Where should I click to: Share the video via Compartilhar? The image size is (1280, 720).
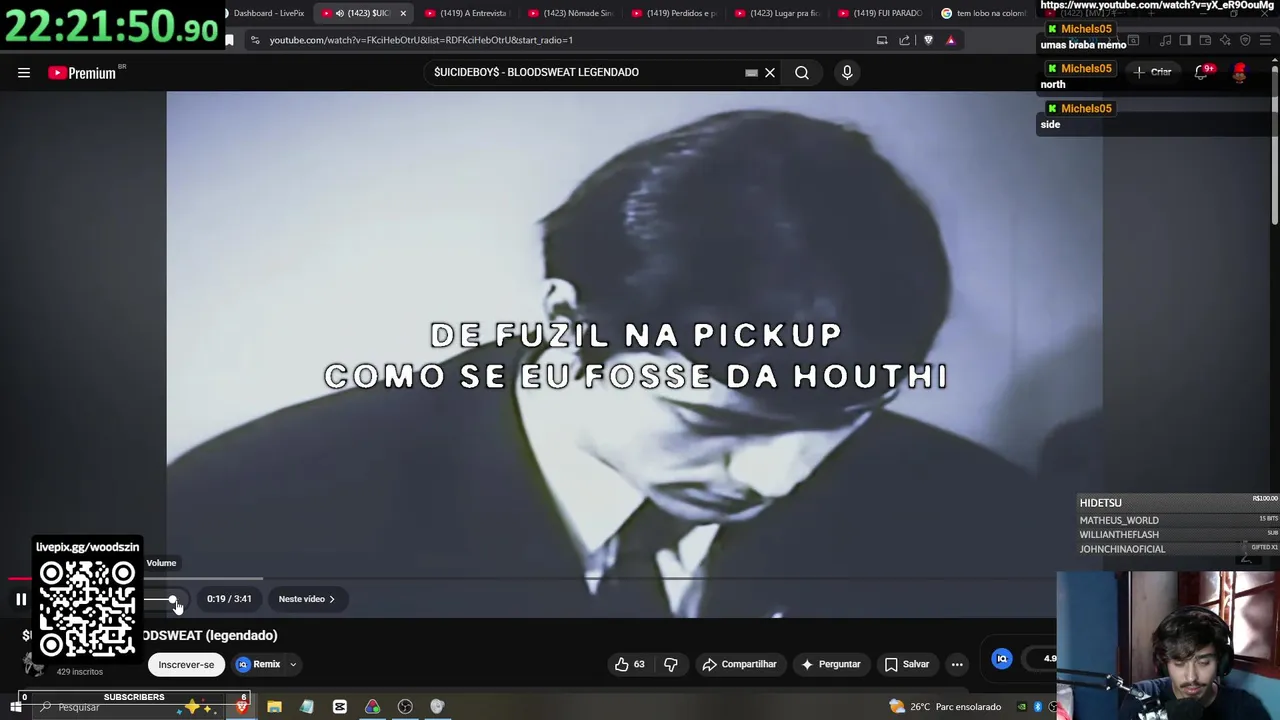pyautogui.click(x=739, y=664)
